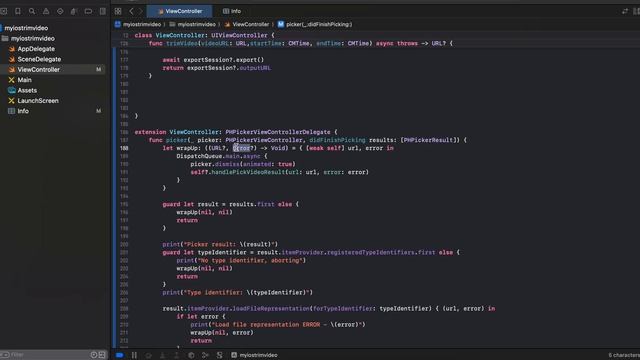Open the SceneDelegate file

pyautogui.click(x=39, y=59)
